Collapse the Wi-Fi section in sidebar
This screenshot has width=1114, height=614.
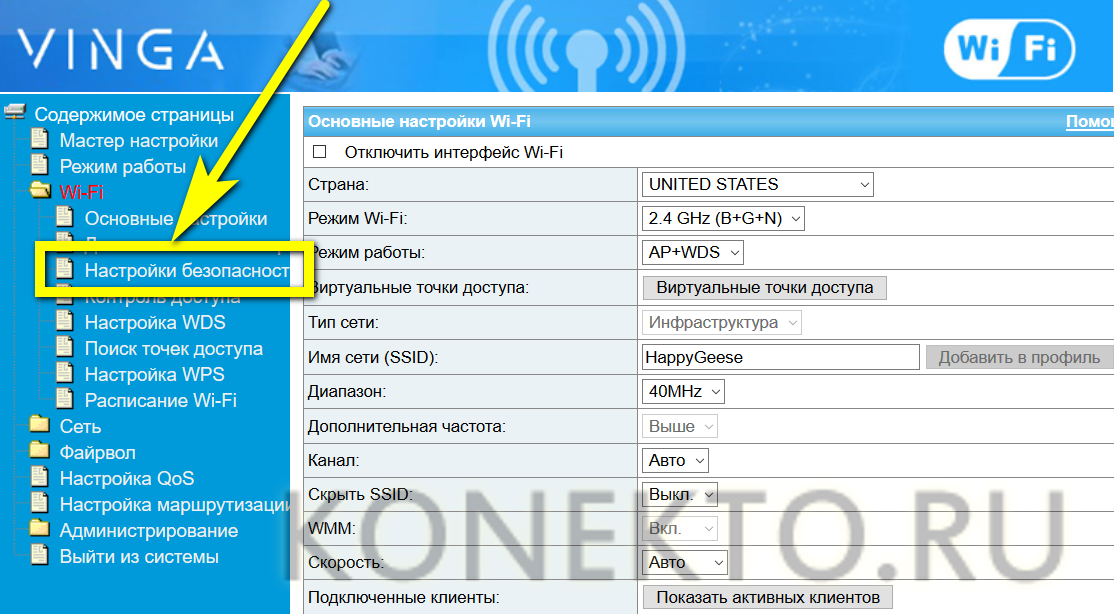81,192
